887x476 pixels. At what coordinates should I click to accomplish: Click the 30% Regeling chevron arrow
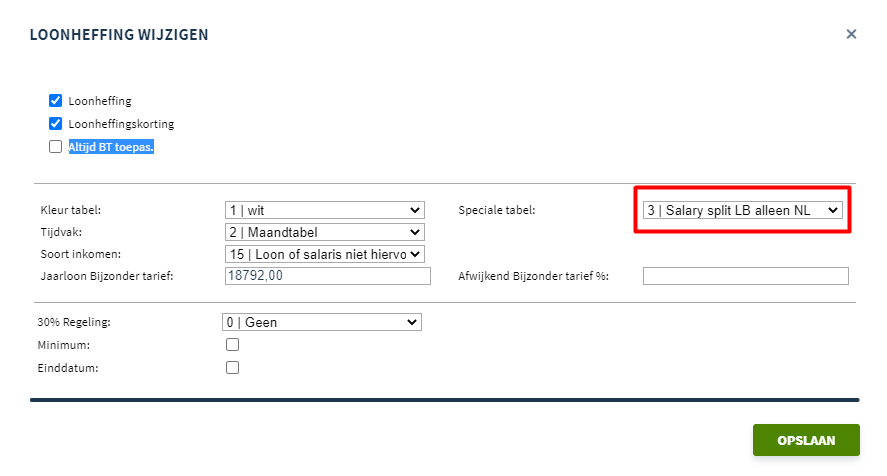click(x=412, y=322)
